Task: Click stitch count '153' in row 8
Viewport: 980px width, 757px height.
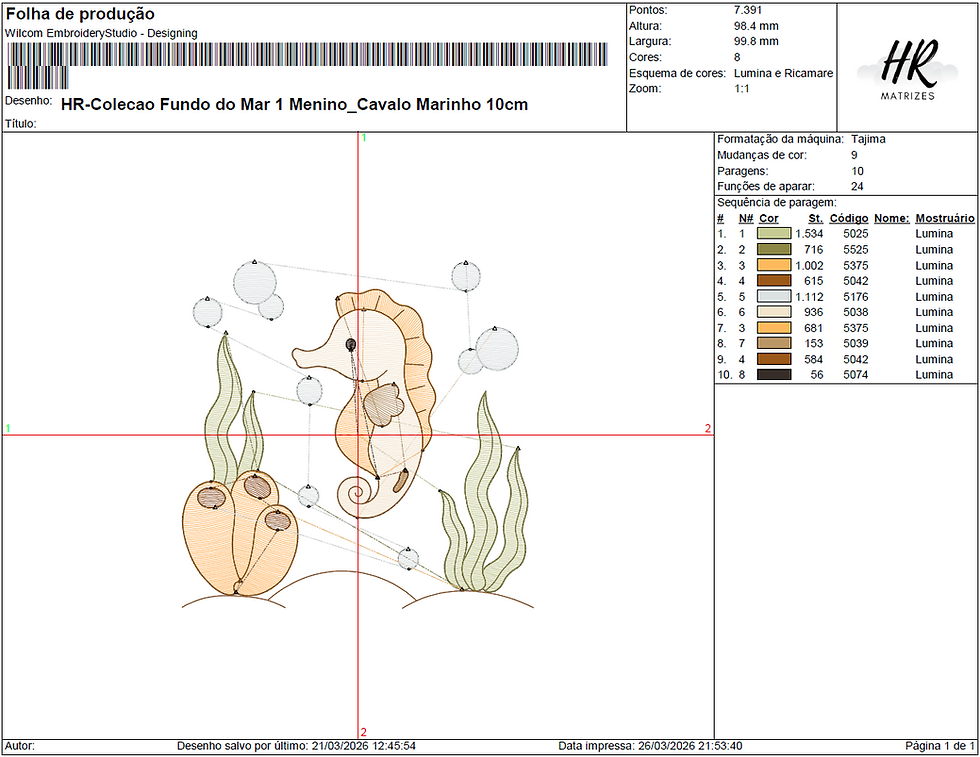Action: [x=814, y=343]
